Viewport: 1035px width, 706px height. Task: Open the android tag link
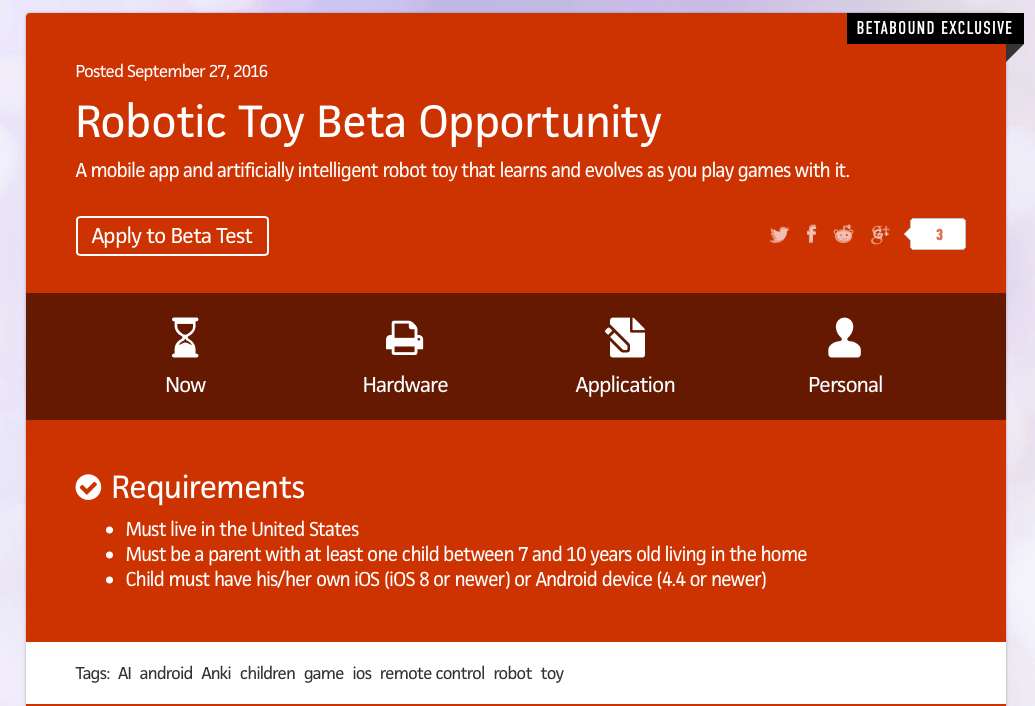[166, 673]
